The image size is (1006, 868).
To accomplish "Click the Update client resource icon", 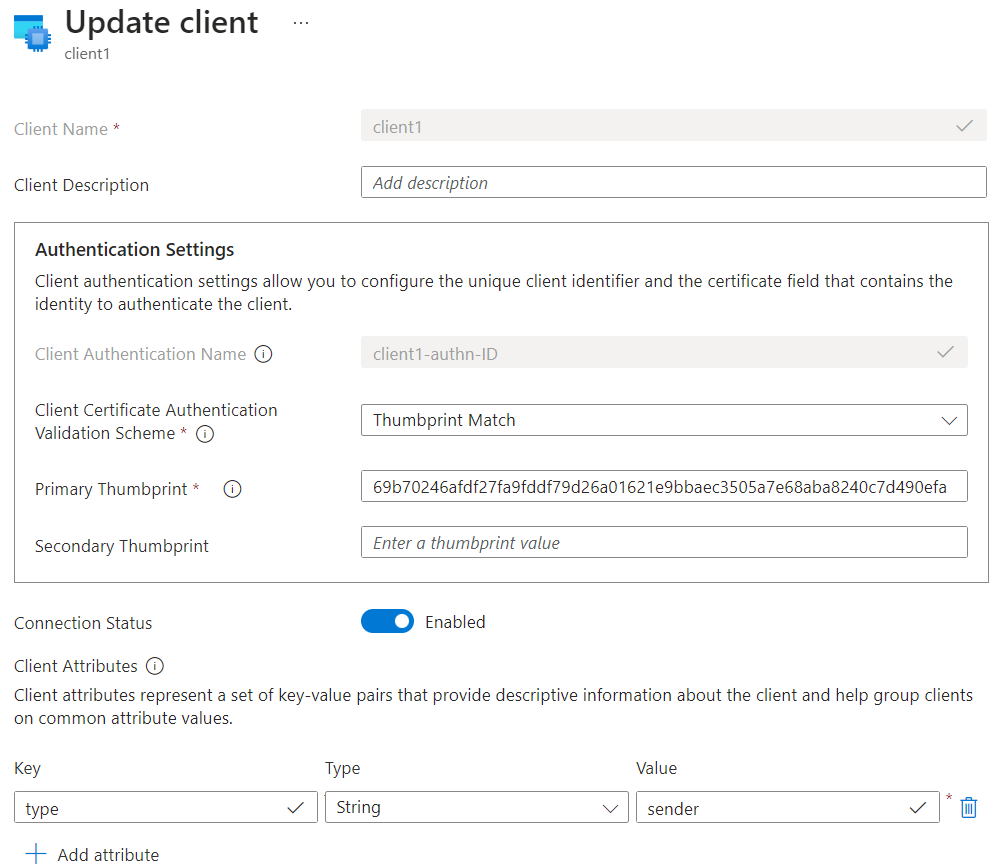I will (x=32, y=32).
